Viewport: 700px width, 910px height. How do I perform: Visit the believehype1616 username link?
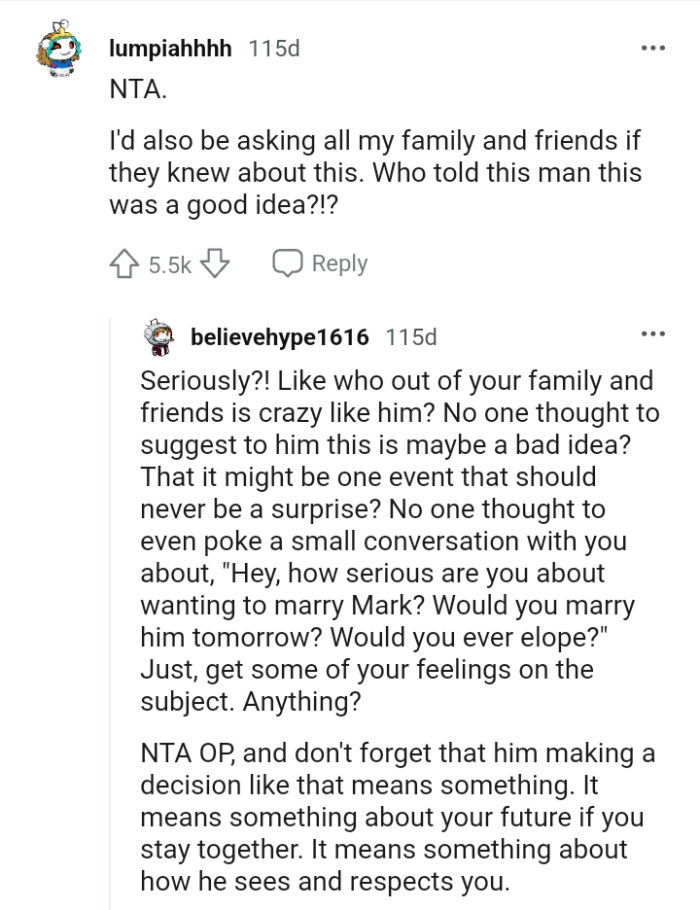click(281, 337)
